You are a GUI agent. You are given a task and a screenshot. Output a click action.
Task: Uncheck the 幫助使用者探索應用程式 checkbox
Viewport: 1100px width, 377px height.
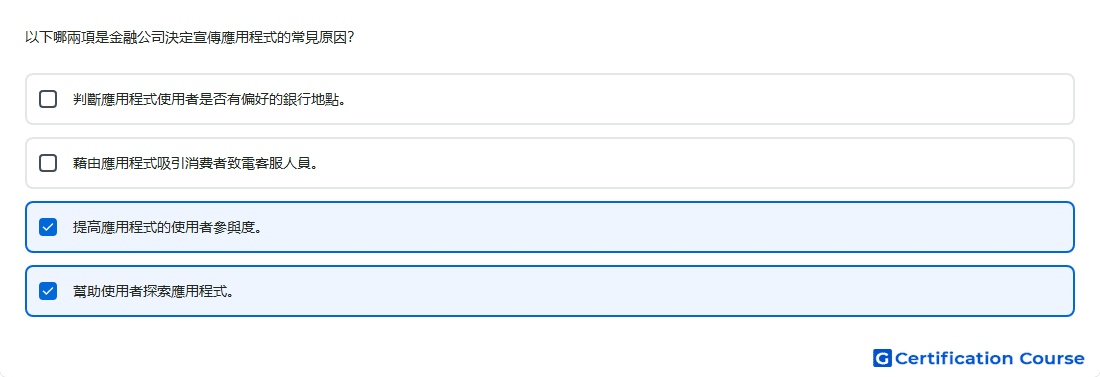tap(48, 291)
